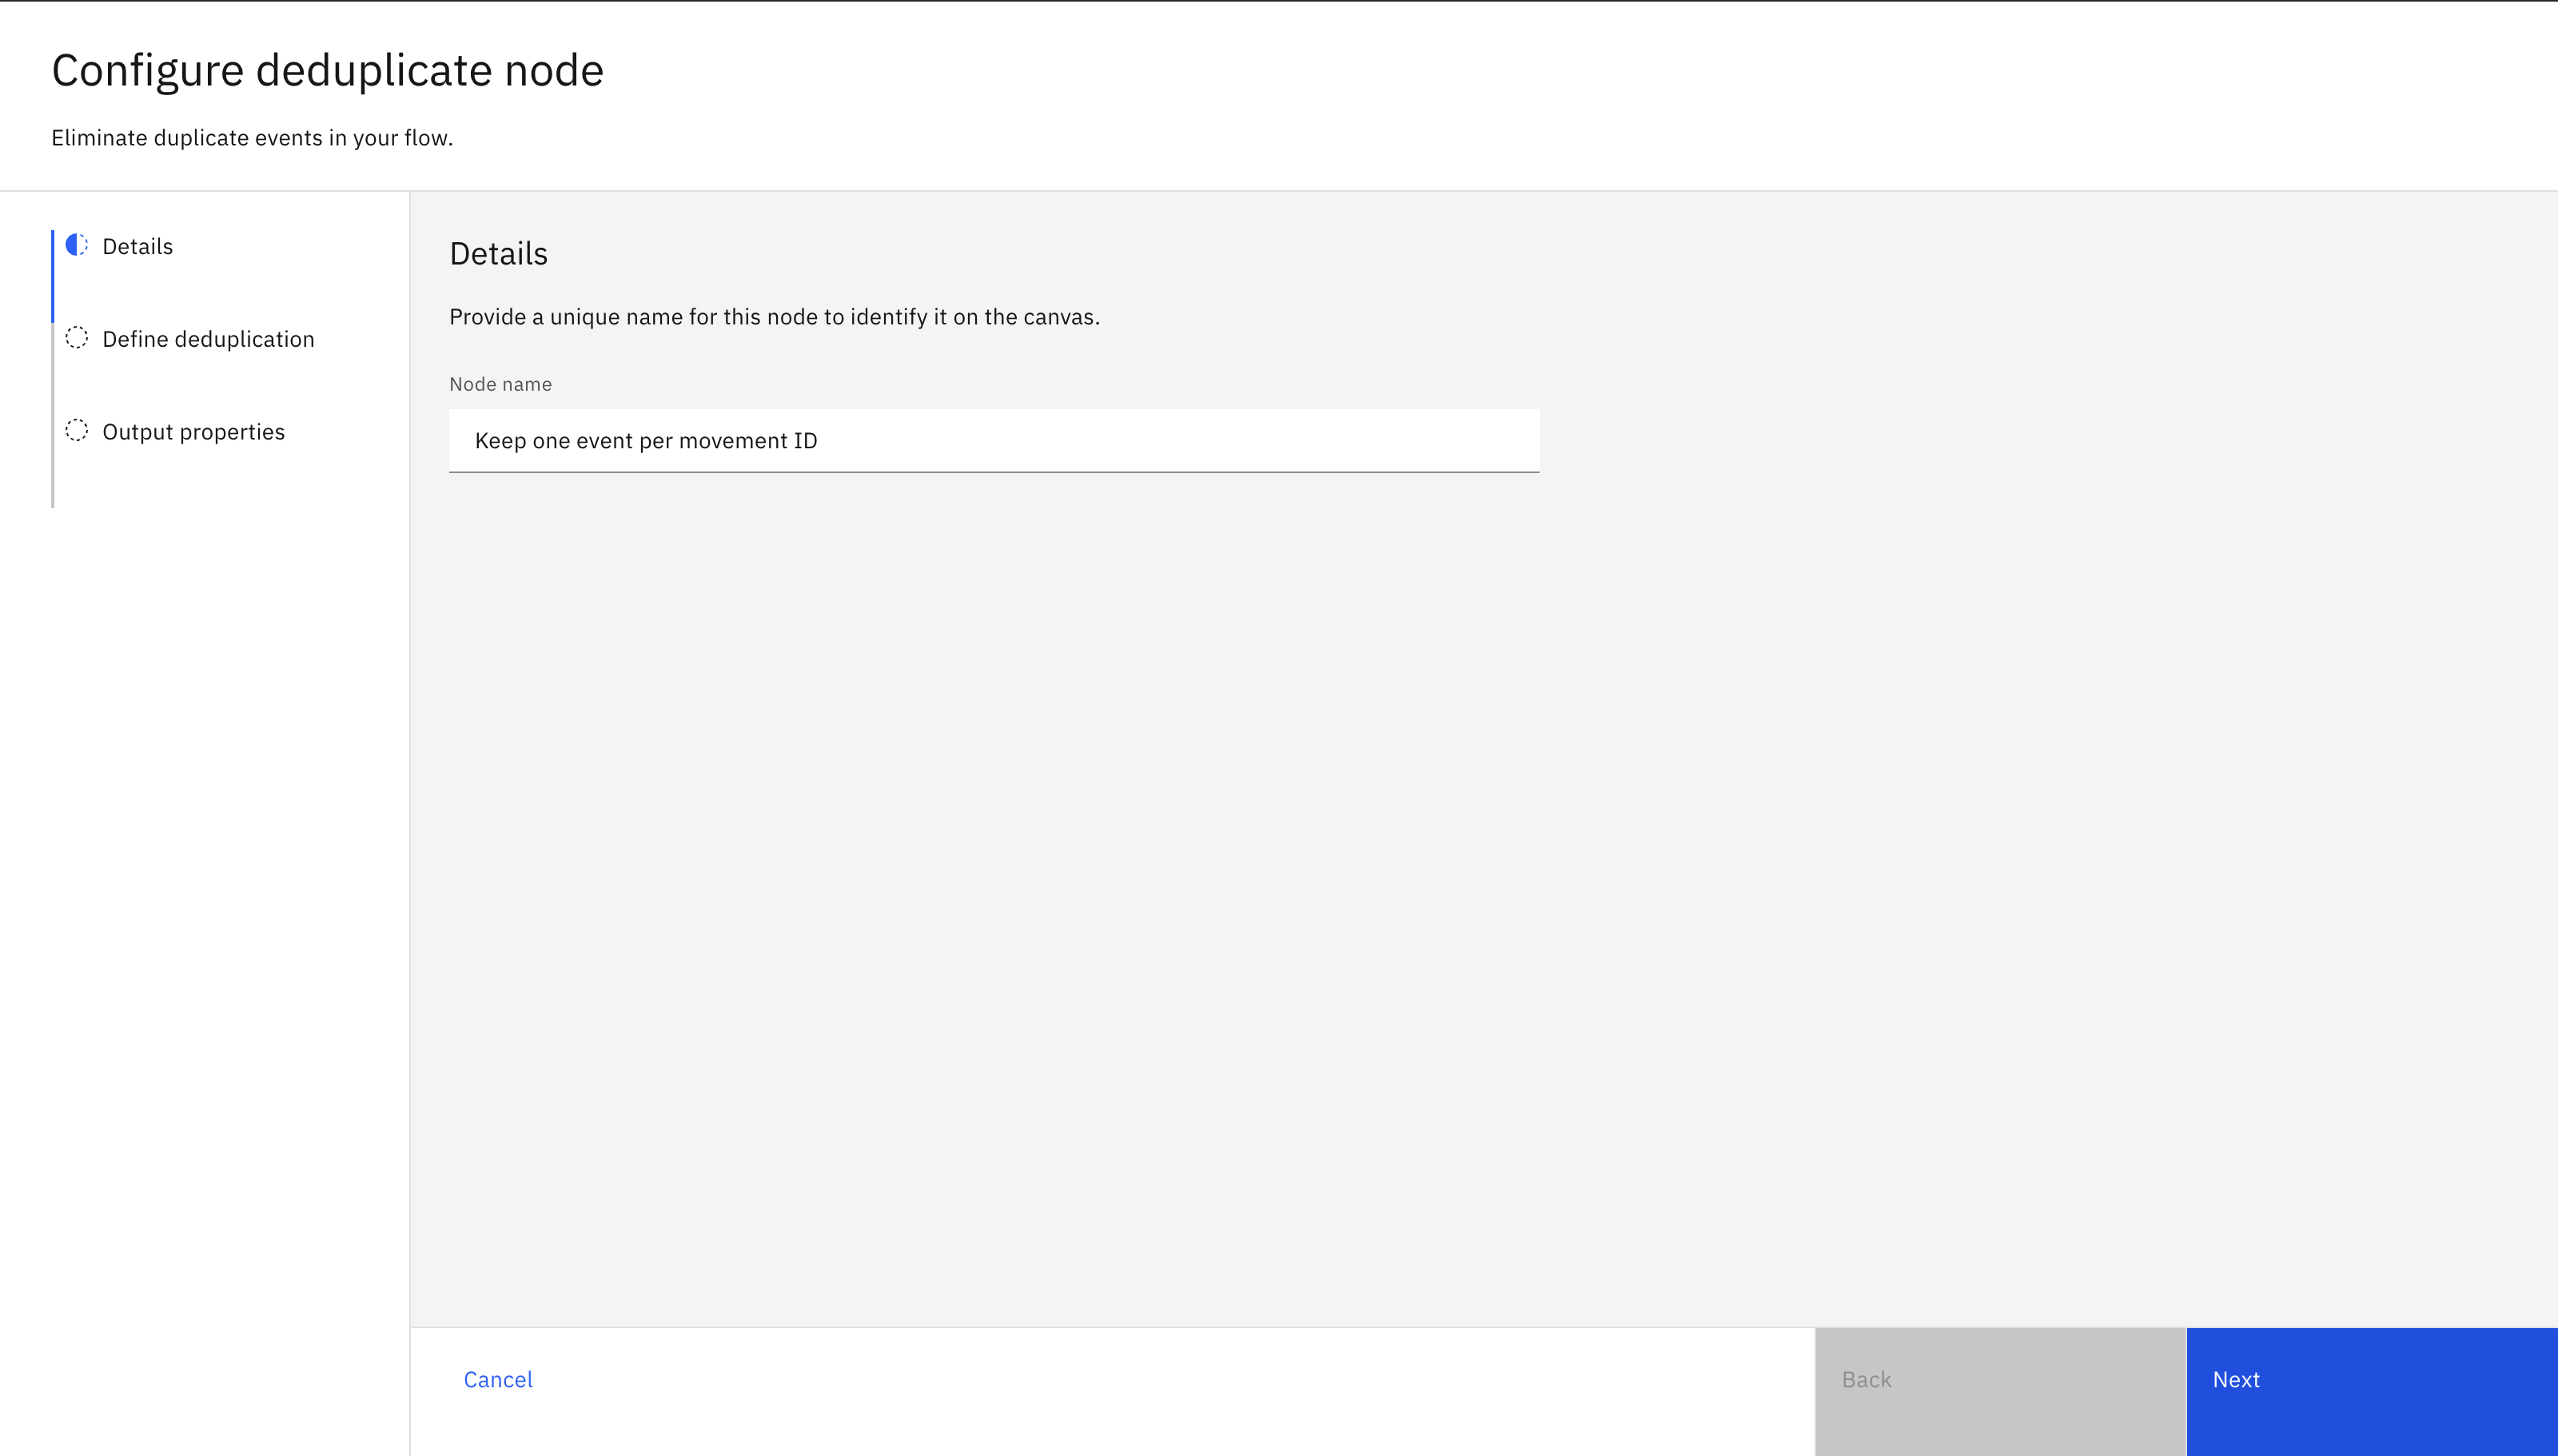Cancel the deduplicate node configuration
This screenshot has height=1456, width=2558.
pos(498,1379)
